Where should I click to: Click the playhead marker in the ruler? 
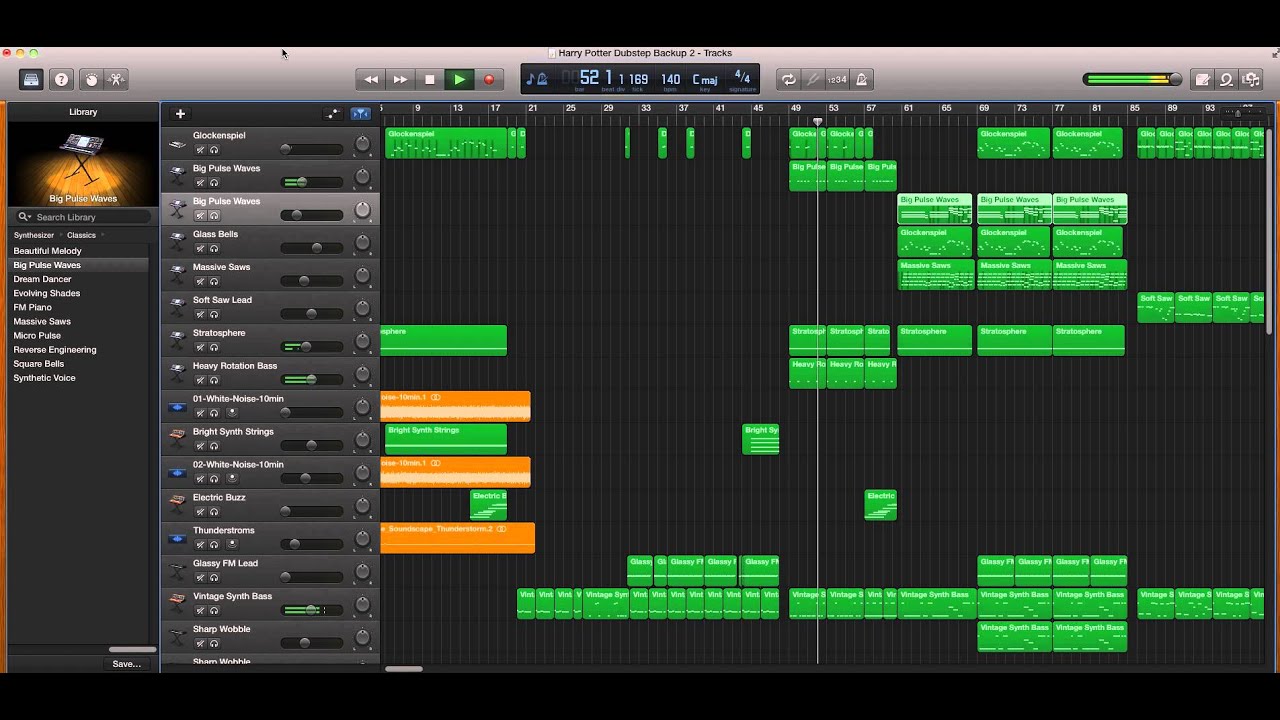pos(818,122)
